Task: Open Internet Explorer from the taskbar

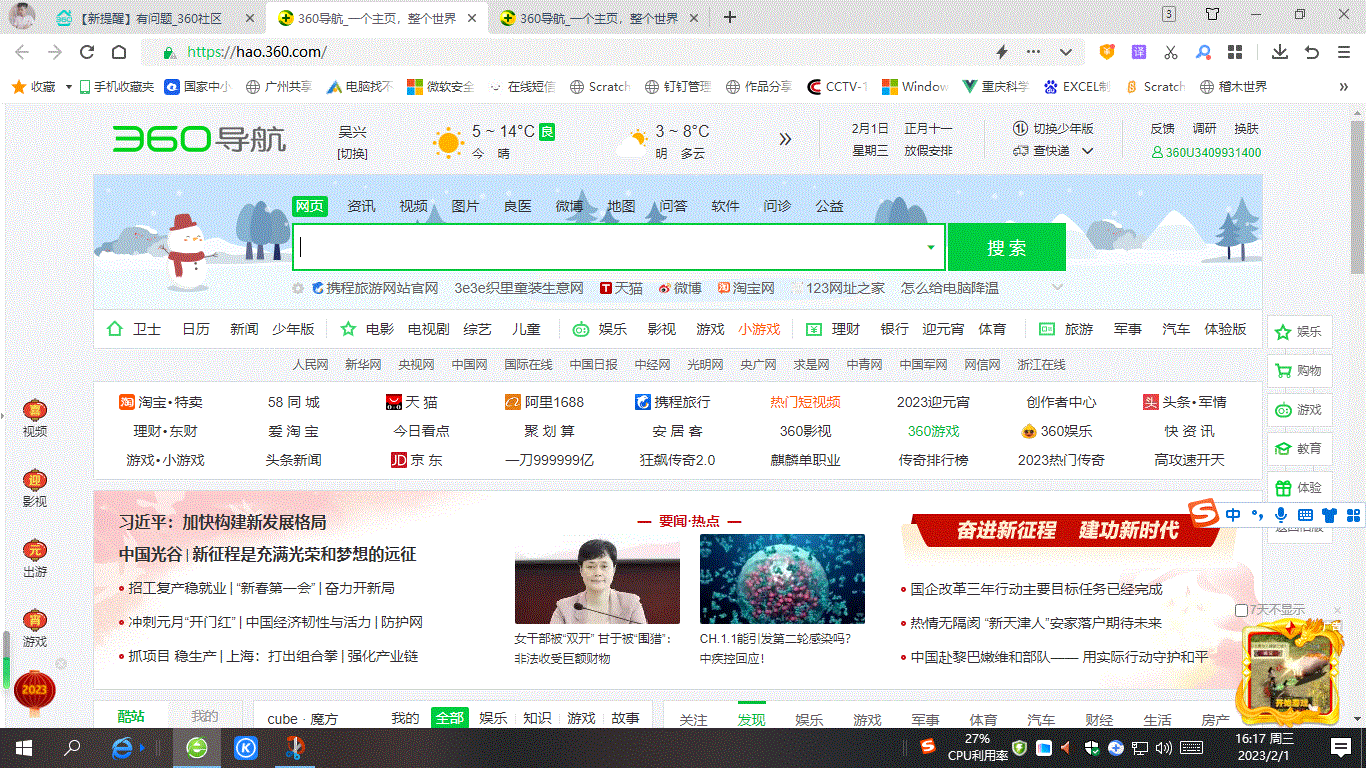Action: (x=122, y=747)
